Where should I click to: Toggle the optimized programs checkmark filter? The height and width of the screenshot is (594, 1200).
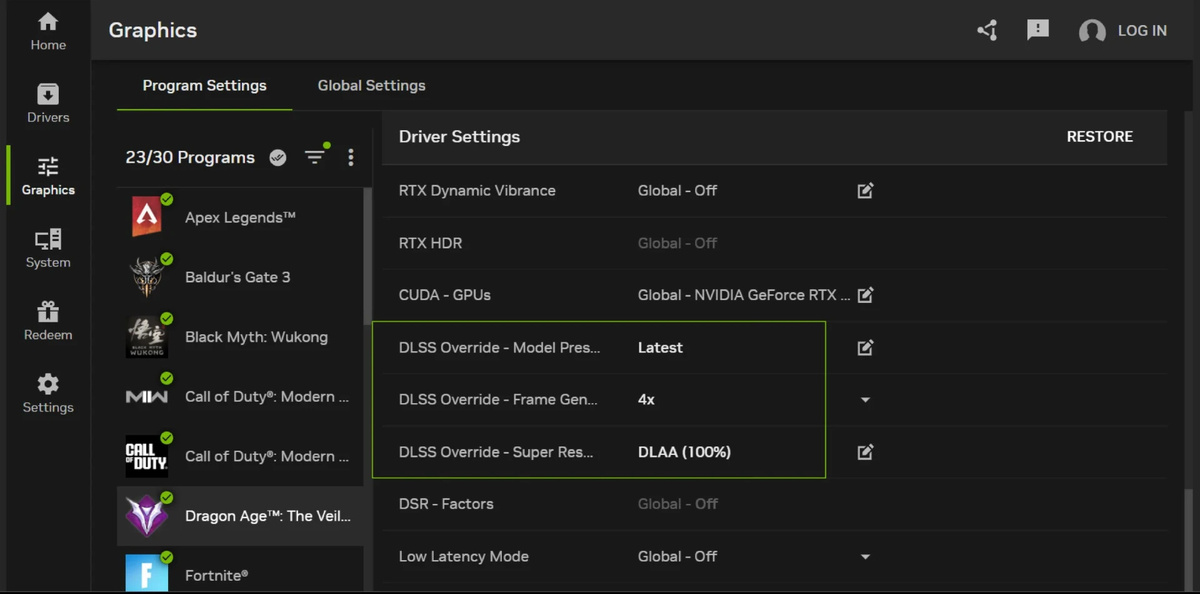pos(278,157)
